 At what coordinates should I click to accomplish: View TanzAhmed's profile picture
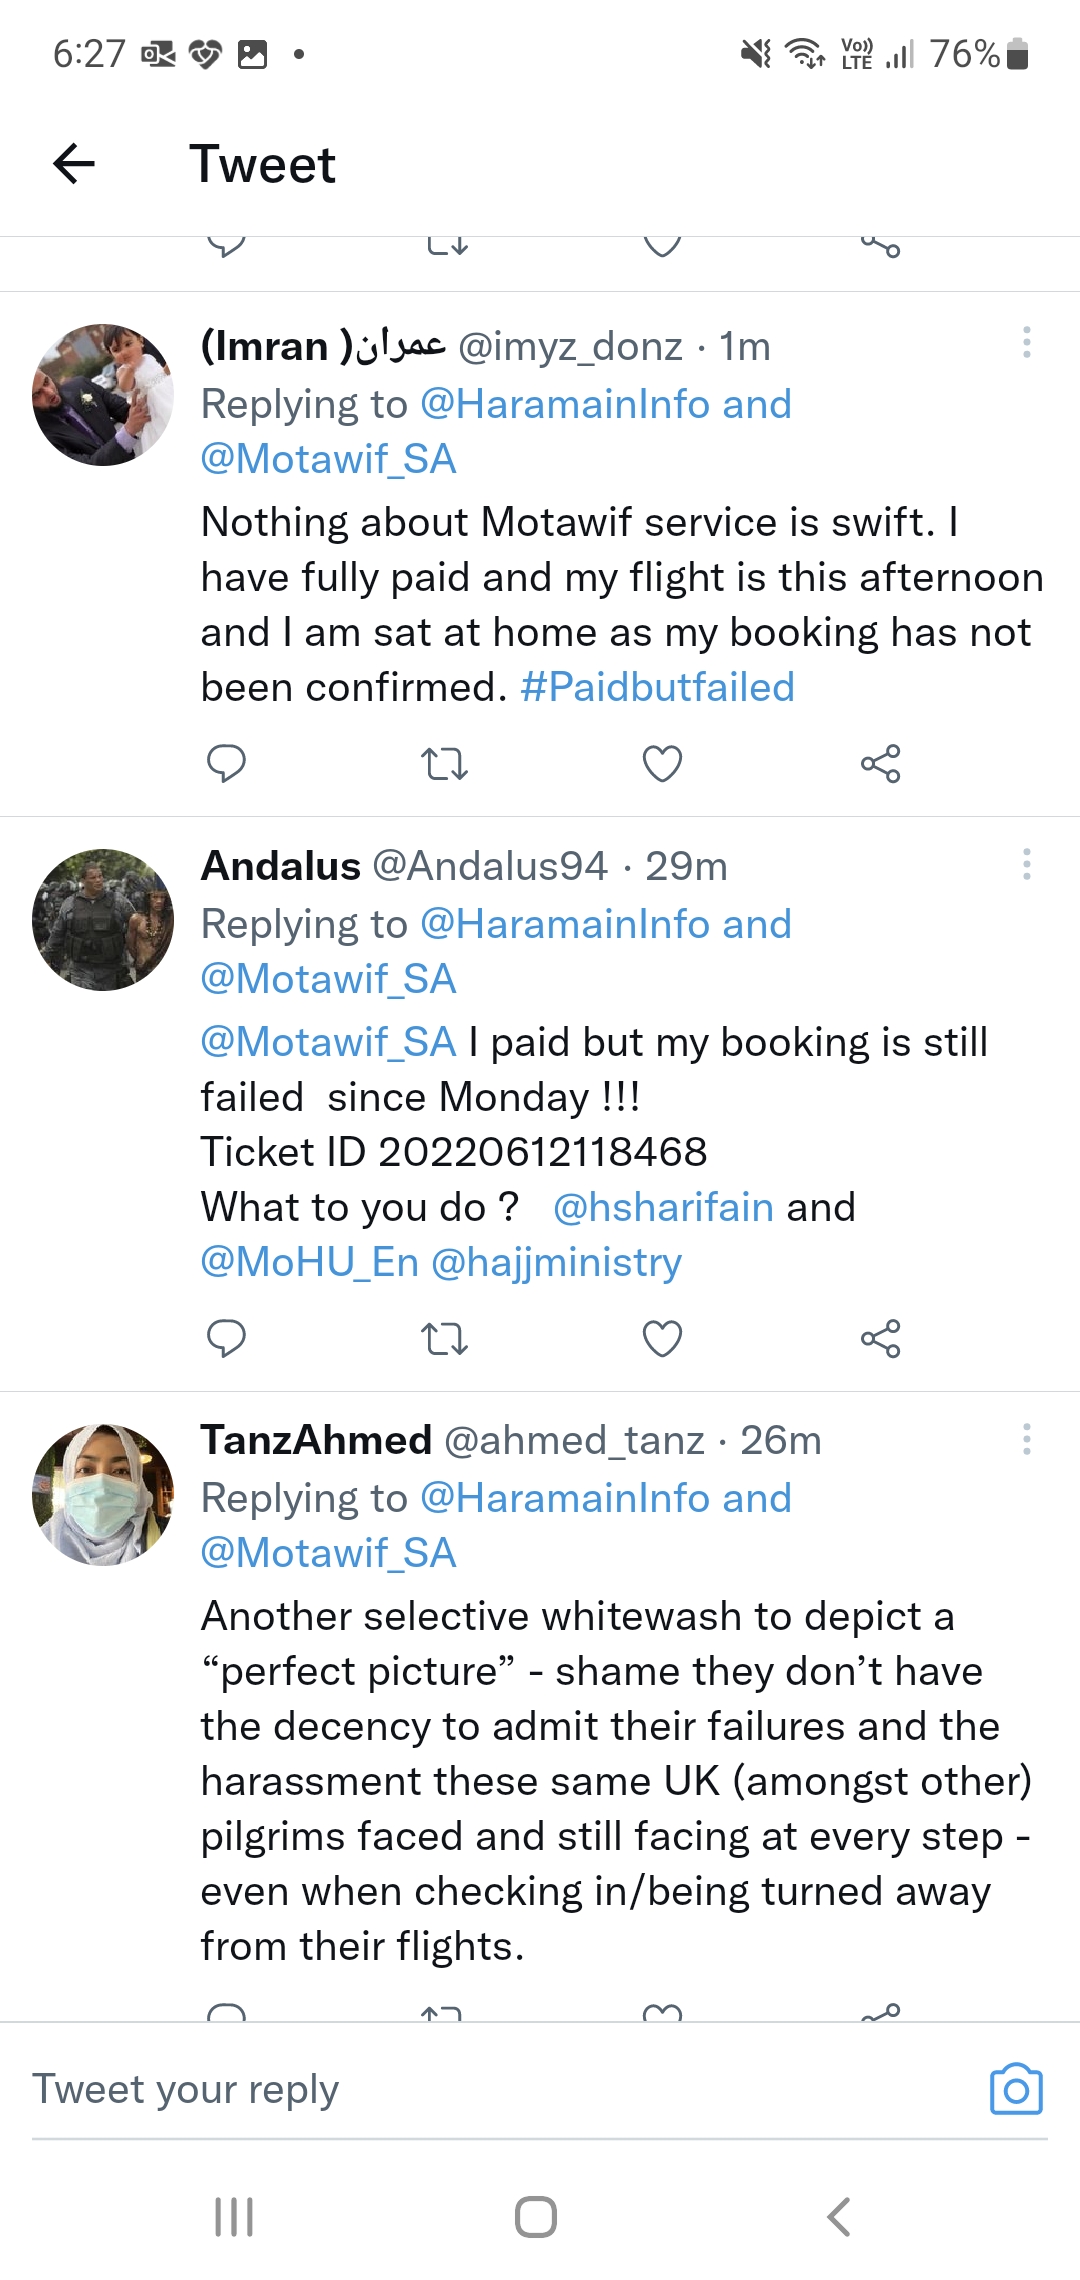pyautogui.click(x=103, y=1495)
